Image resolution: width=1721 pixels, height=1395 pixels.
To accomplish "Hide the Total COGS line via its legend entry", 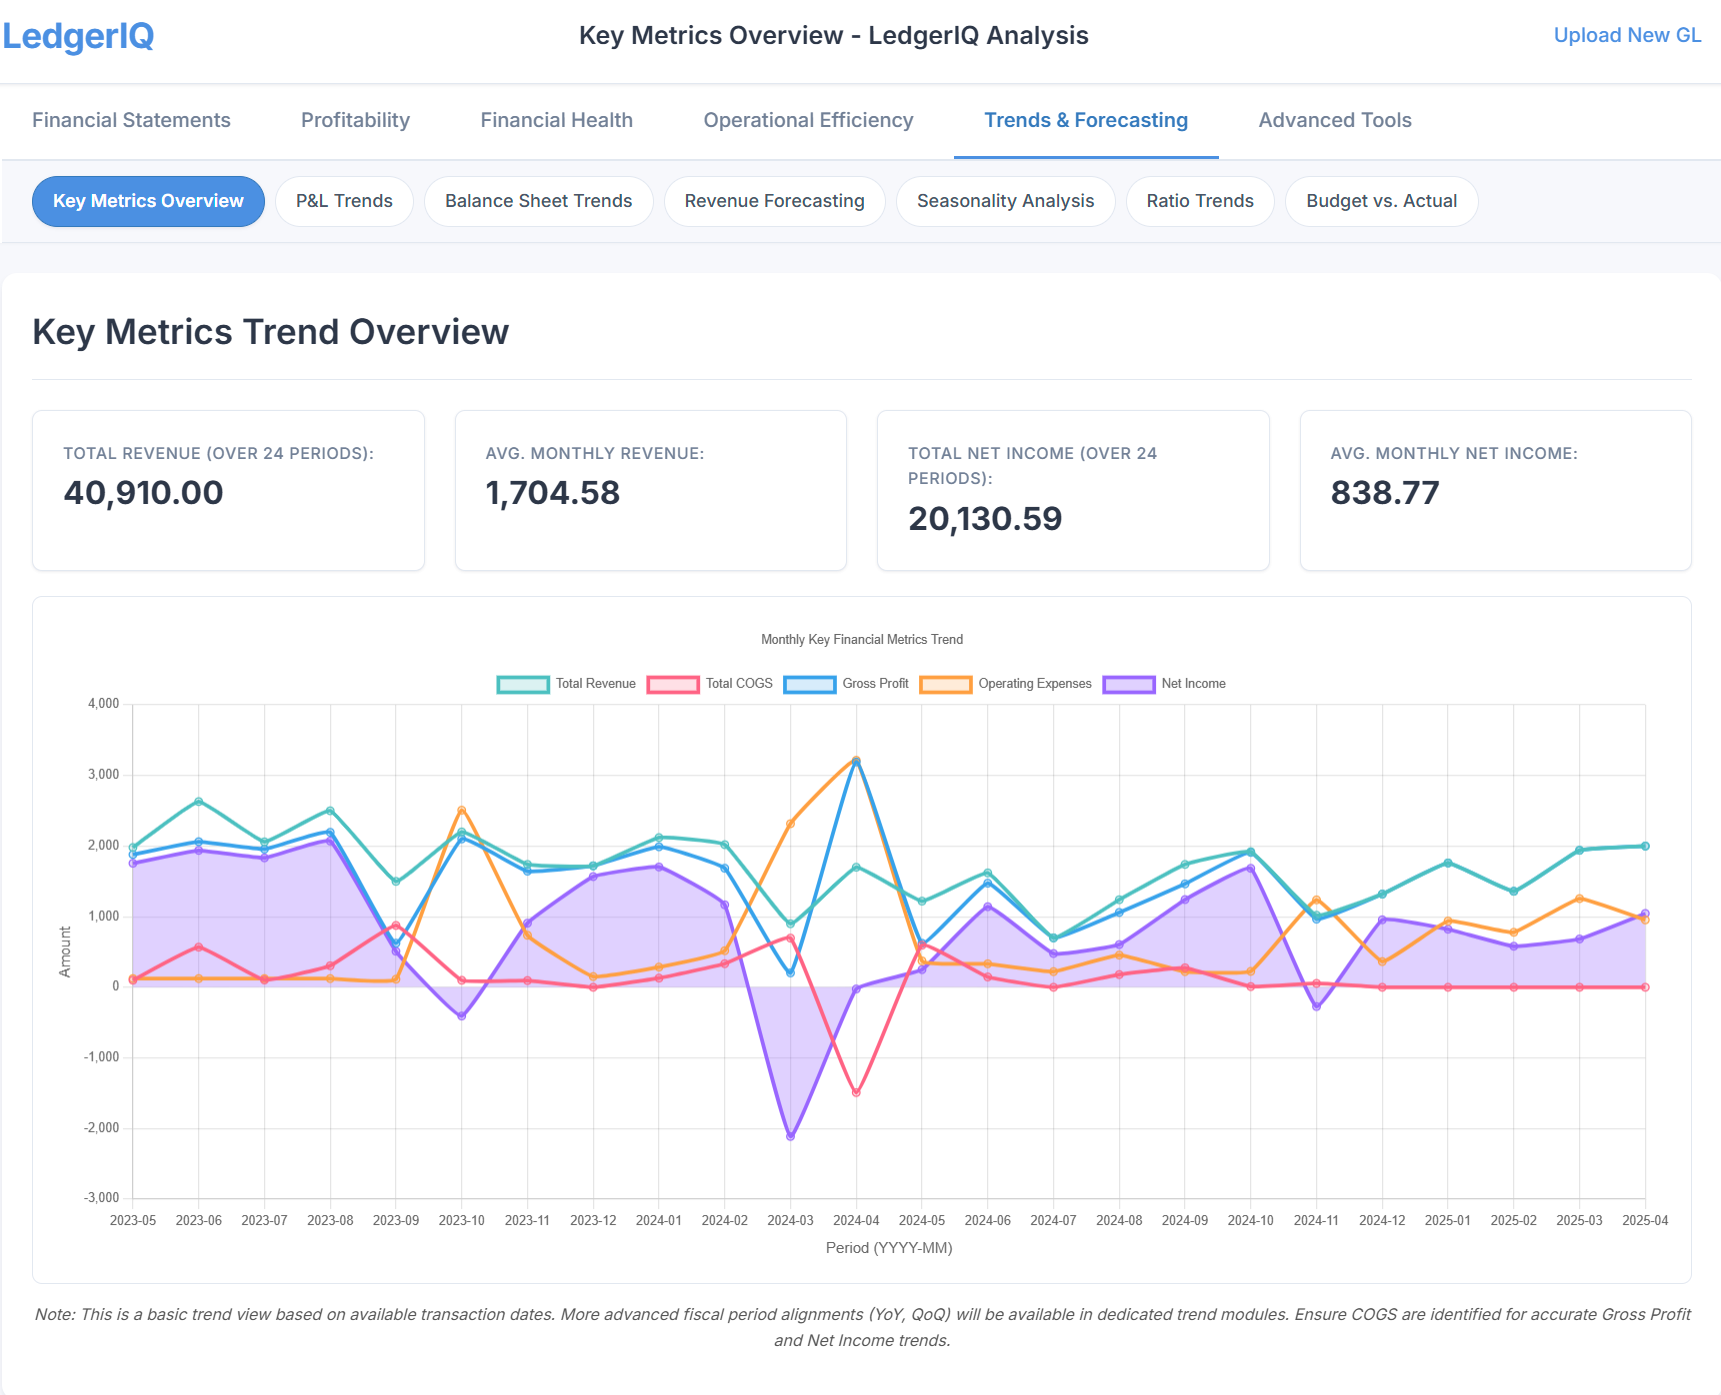I will tap(712, 683).
